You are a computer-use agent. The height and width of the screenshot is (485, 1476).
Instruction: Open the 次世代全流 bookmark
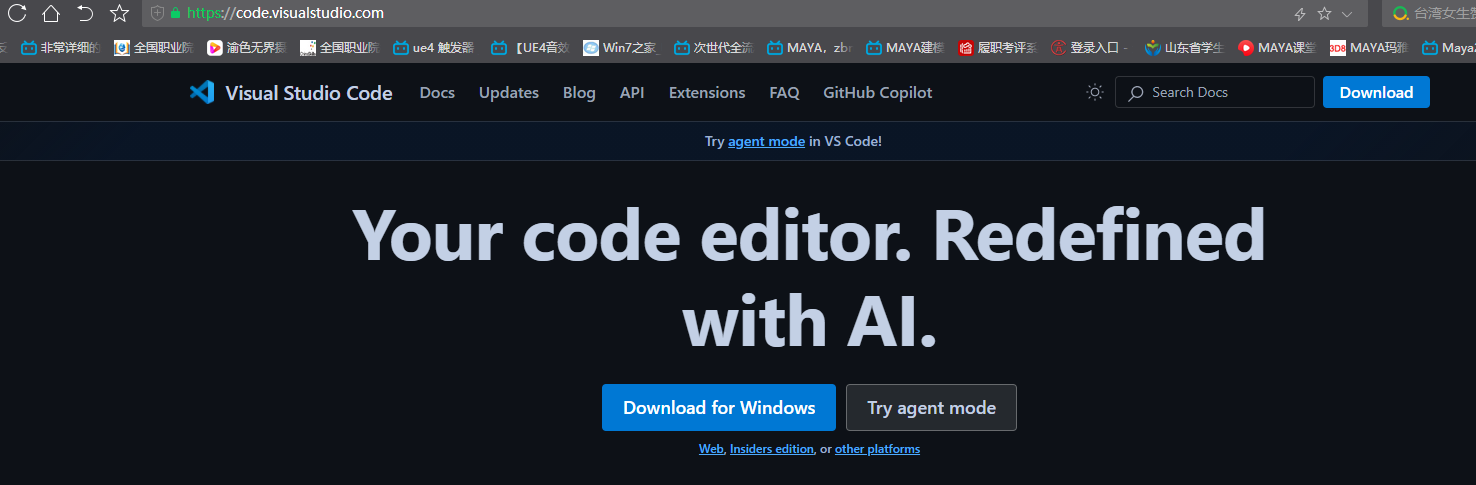click(x=713, y=47)
